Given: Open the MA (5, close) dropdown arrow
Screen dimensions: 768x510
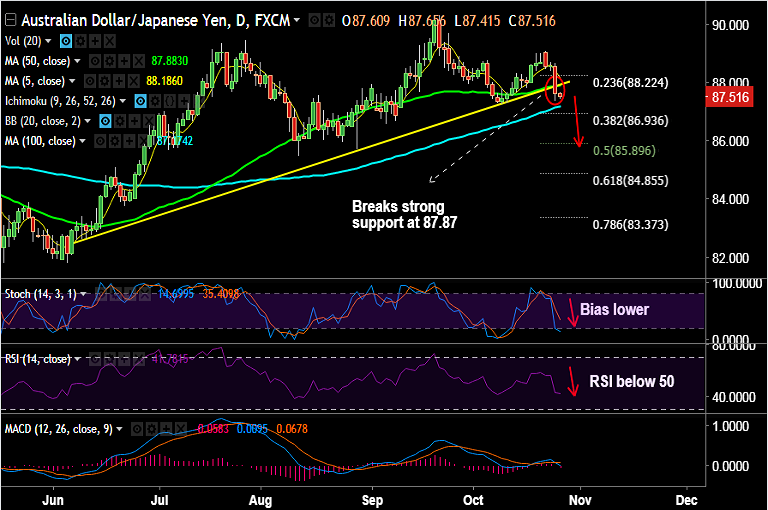Looking at the screenshot, I should [x=72, y=81].
